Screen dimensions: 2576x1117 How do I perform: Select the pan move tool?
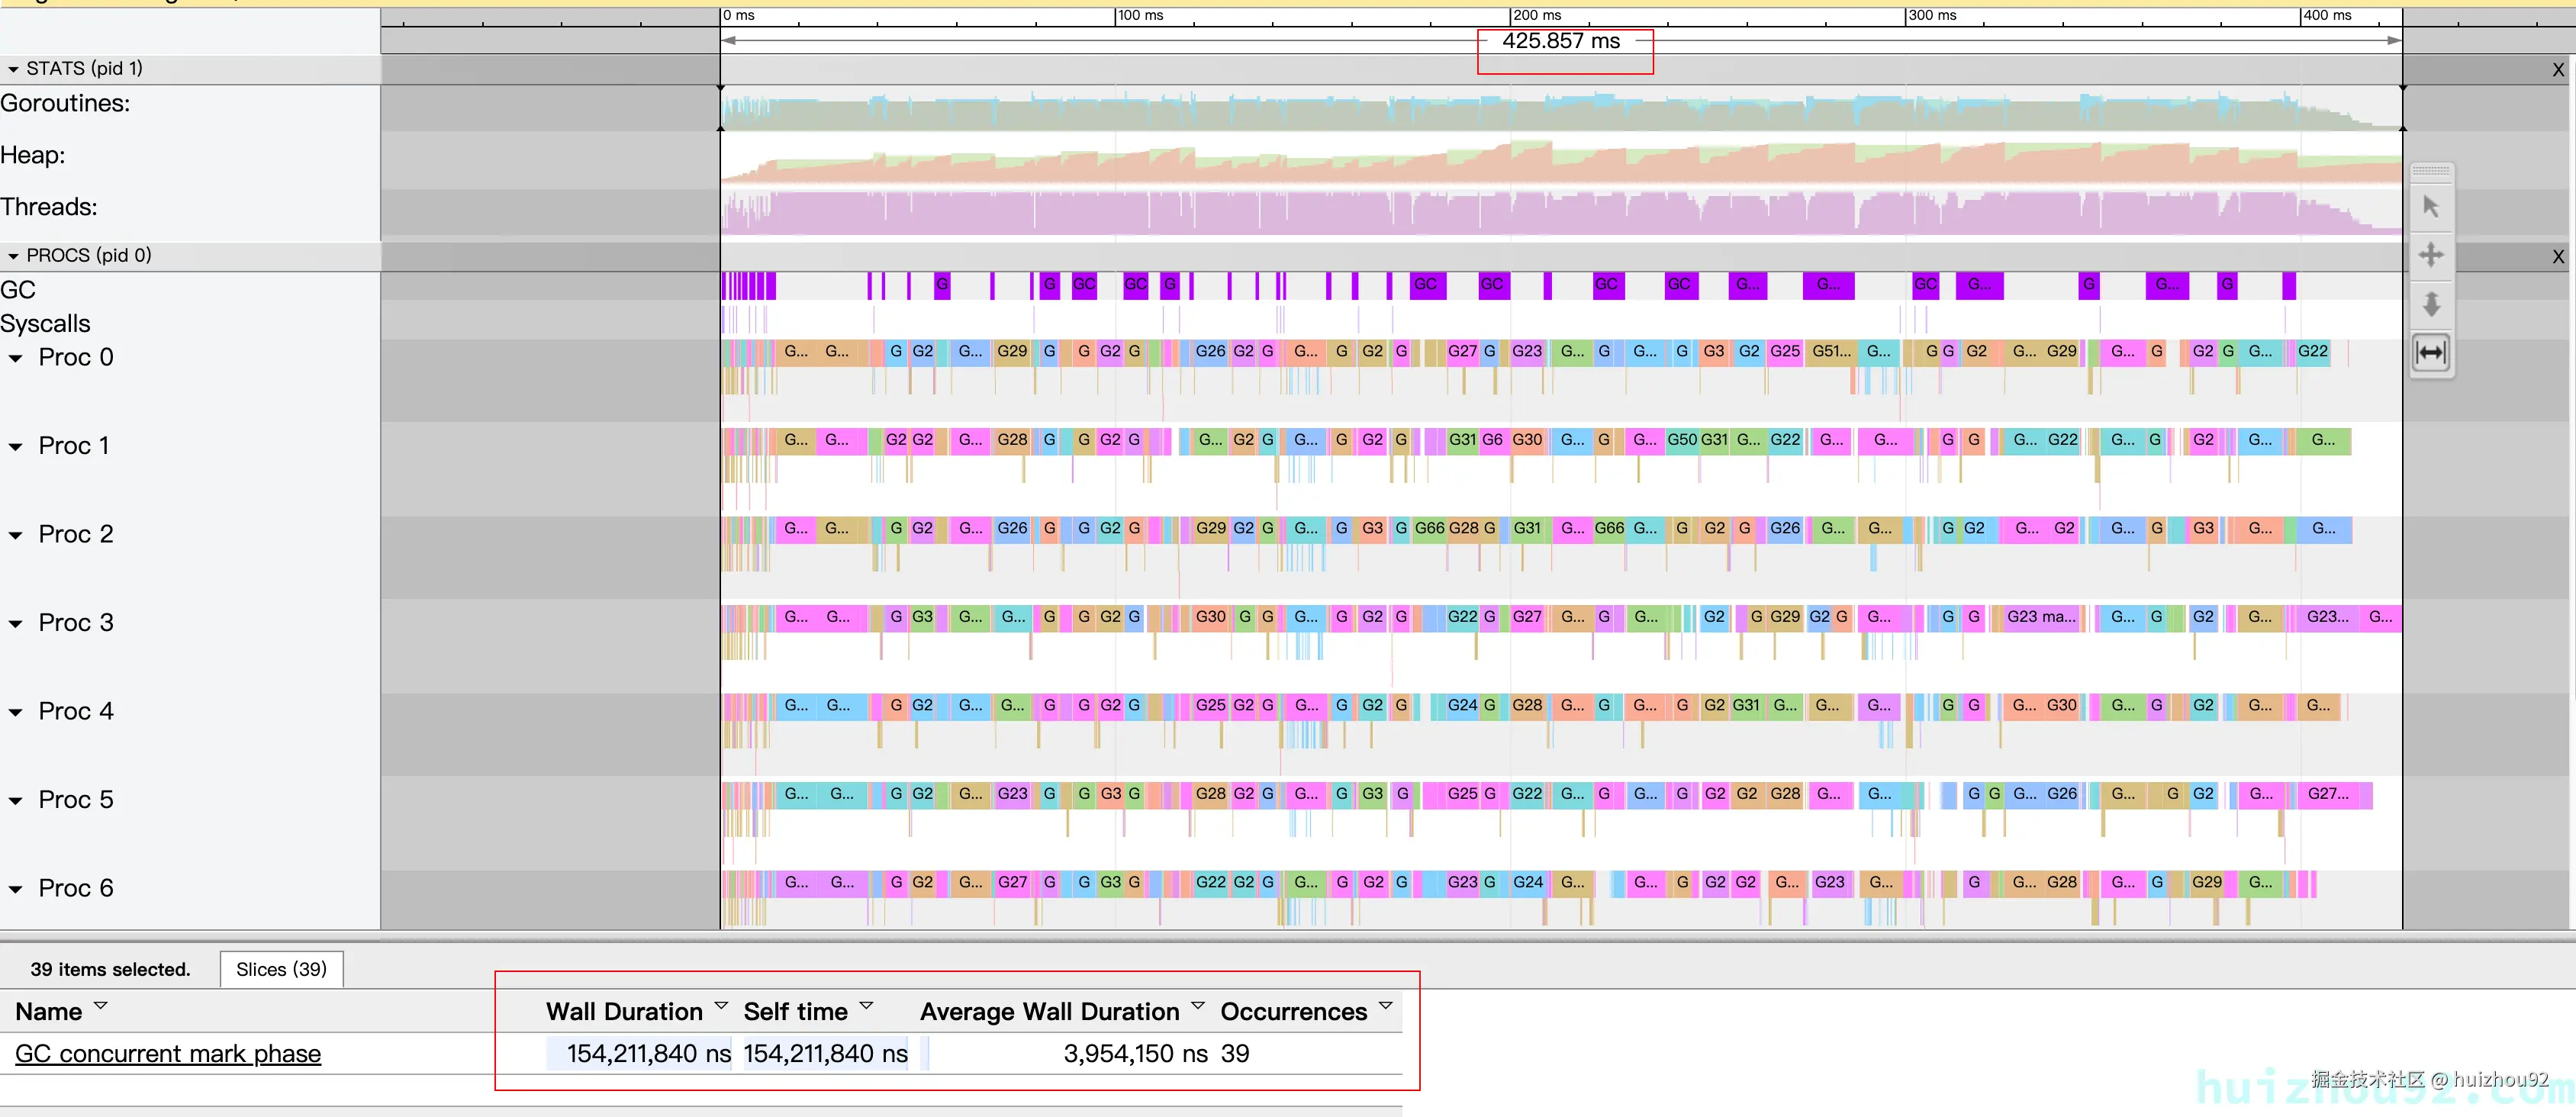pos(2431,255)
